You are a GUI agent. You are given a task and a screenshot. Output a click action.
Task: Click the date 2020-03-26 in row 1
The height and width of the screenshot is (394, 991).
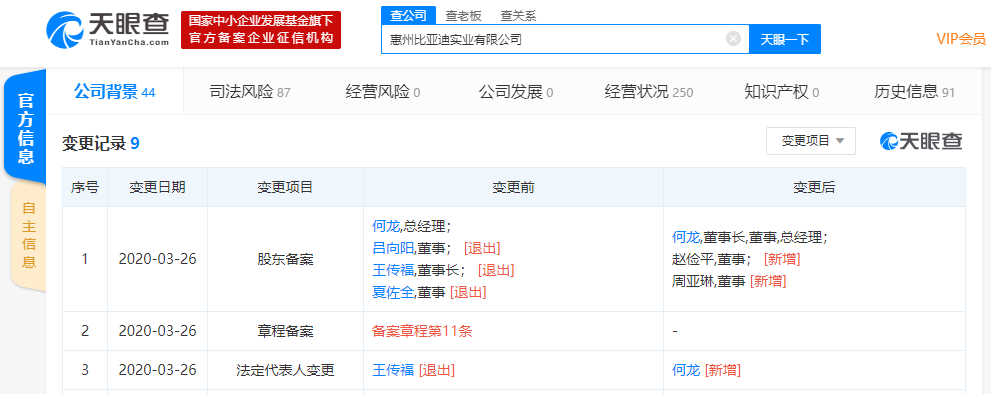[157, 259]
